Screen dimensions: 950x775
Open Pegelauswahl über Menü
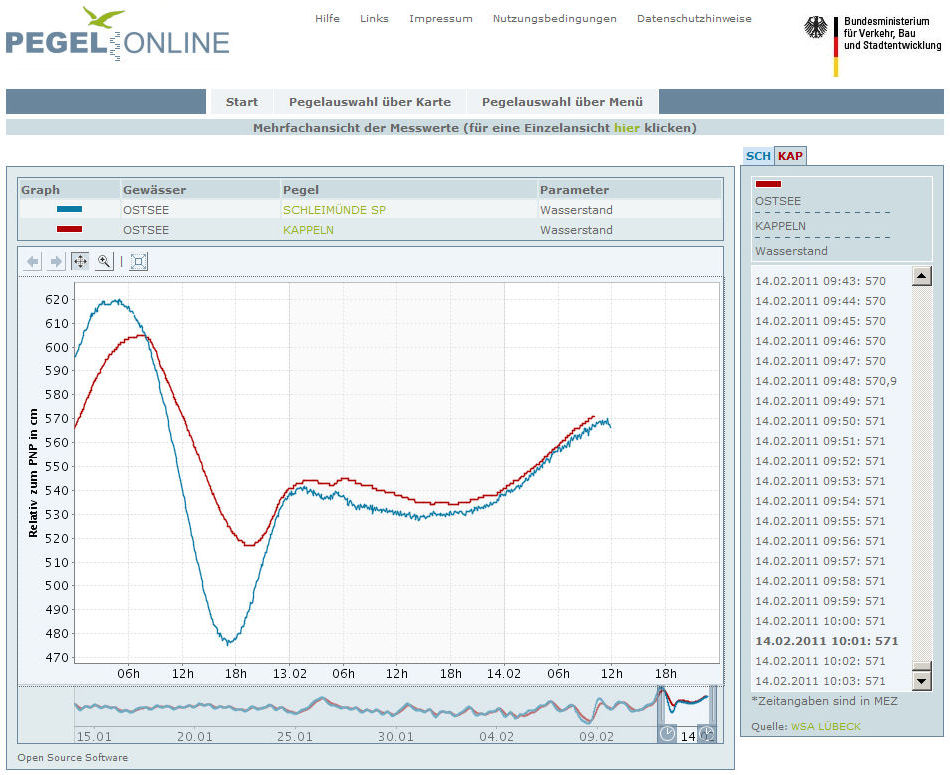(x=562, y=102)
